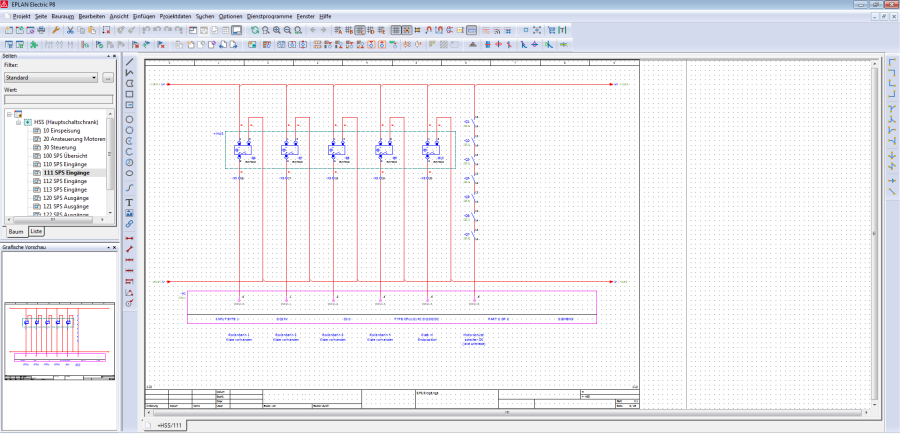Click the print icon in toolbar
The image size is (900, 434).
coord(40,31)
